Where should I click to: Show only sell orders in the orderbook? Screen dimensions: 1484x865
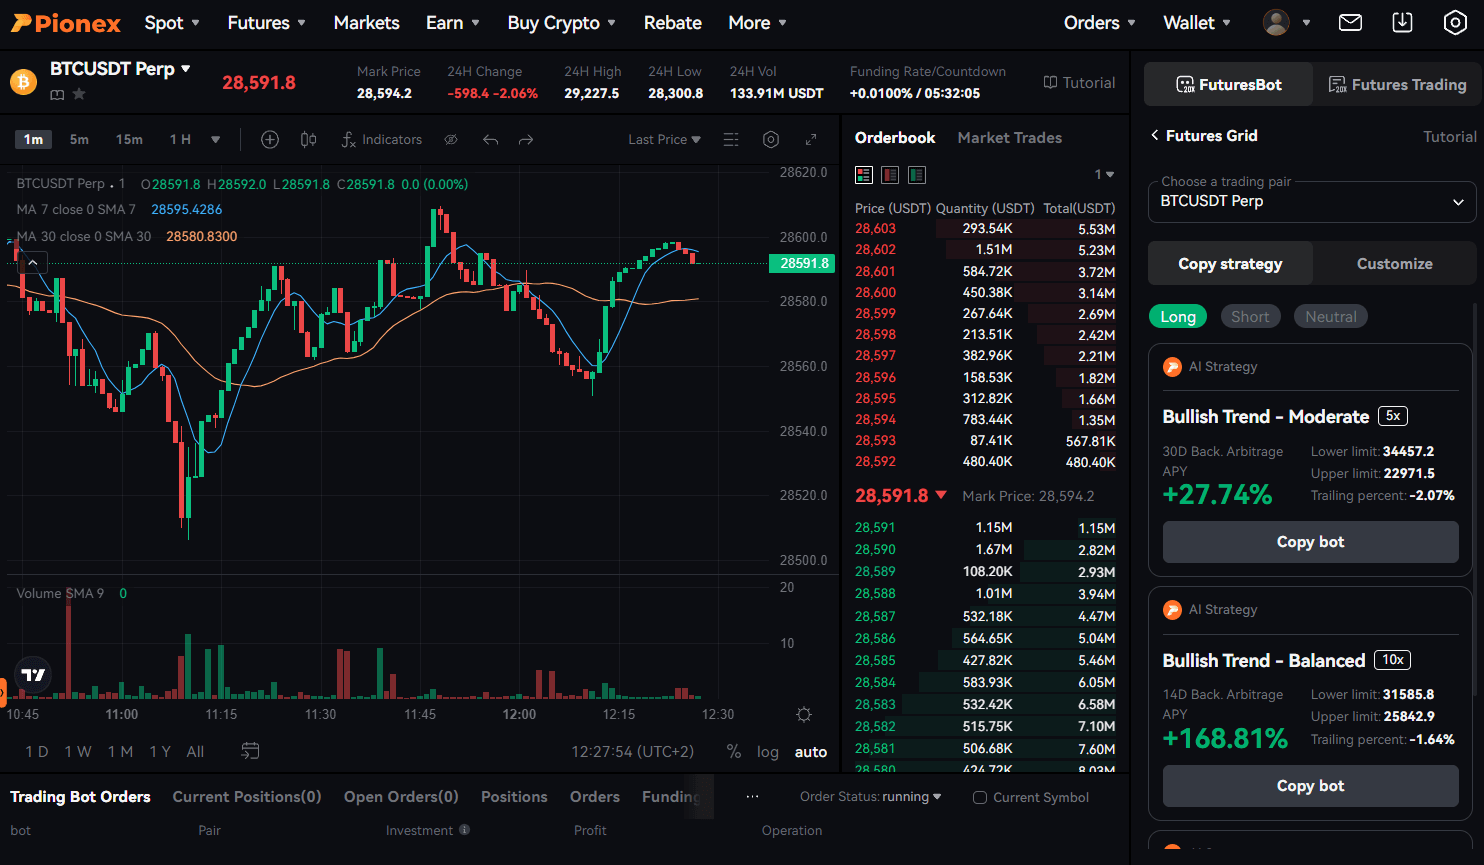(x=890, y=175)
